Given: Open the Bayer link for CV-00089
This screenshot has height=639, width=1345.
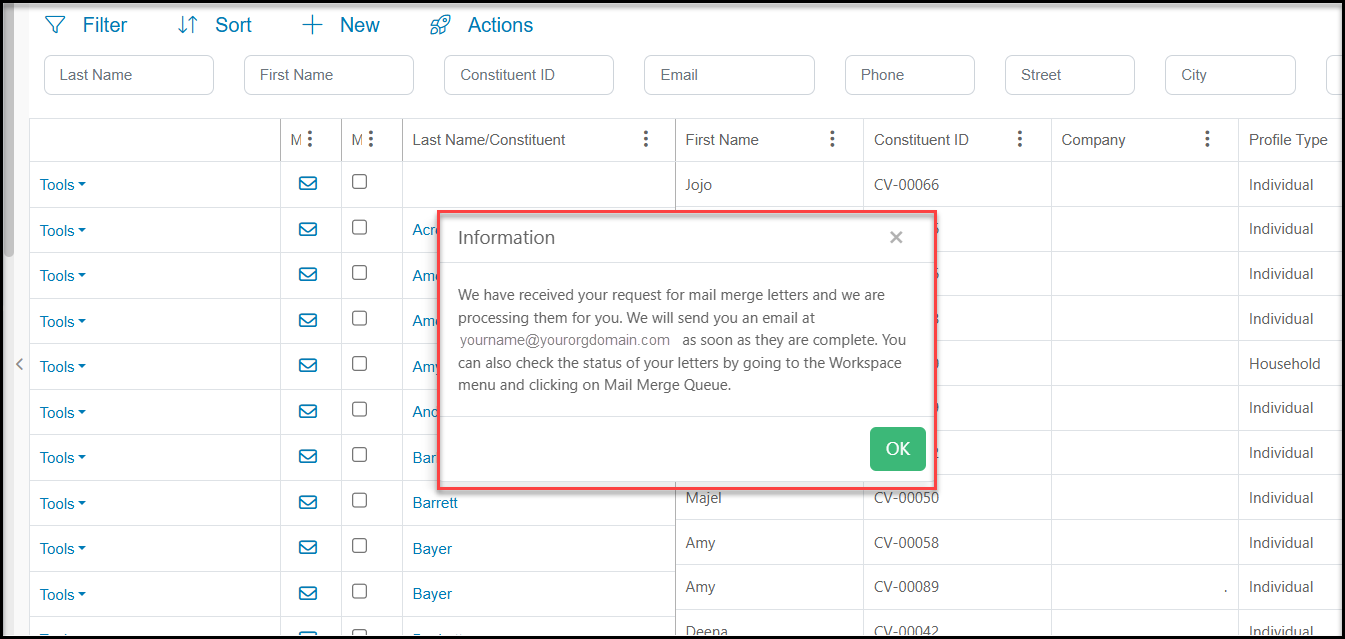Looking at the screenshot, I should (432, 594).
